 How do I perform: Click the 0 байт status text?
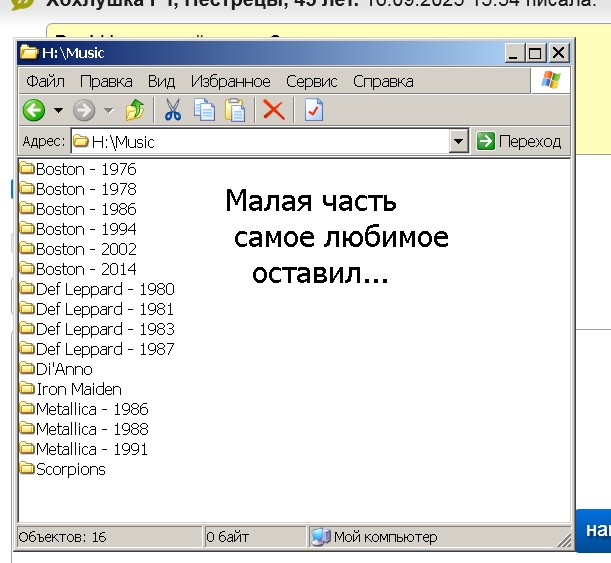227,537
